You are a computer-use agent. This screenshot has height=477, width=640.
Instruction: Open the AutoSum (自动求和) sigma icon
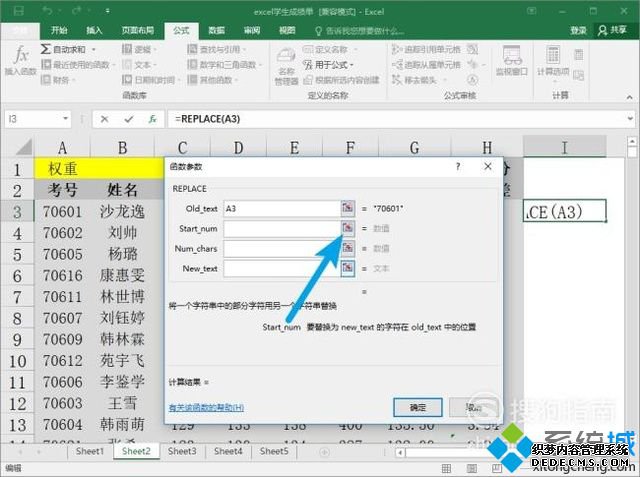(x=46, y=49)
